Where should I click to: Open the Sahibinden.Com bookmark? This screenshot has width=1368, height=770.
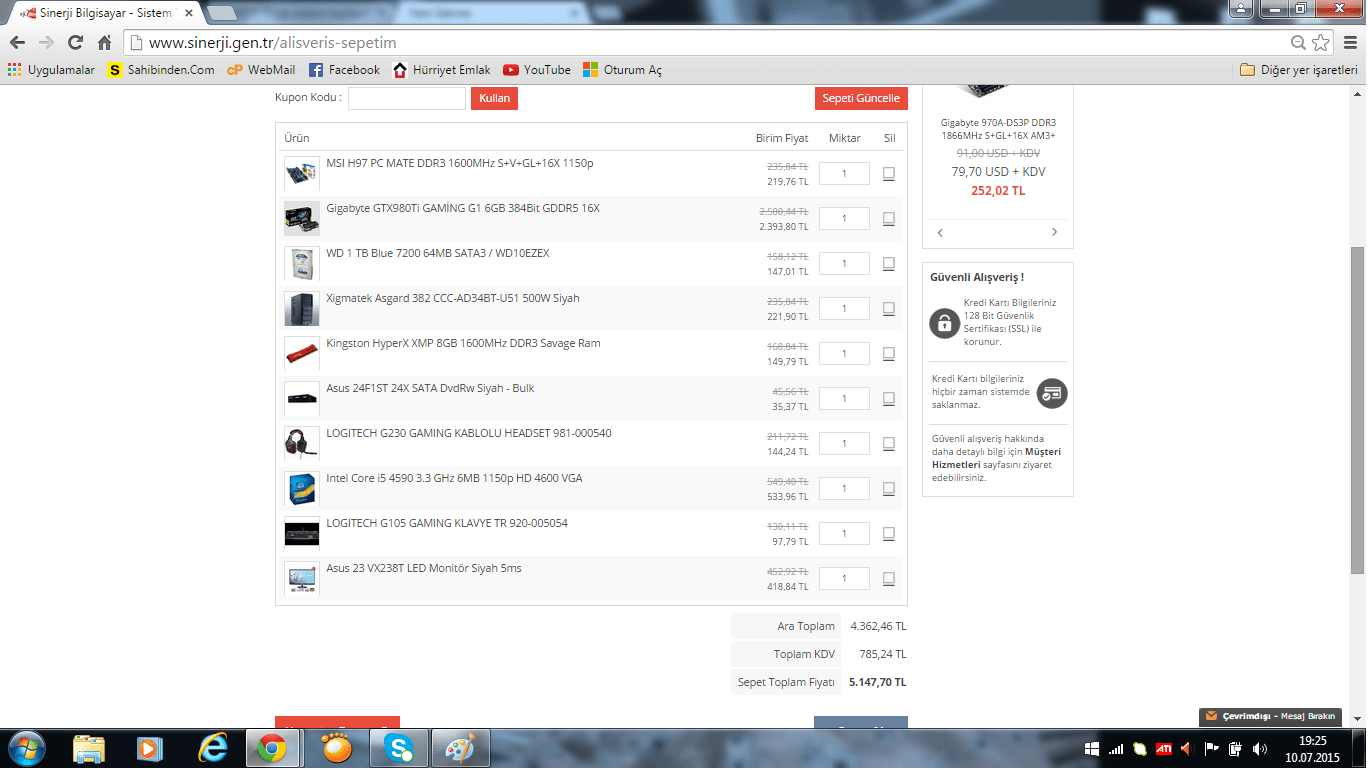[161, 70]
